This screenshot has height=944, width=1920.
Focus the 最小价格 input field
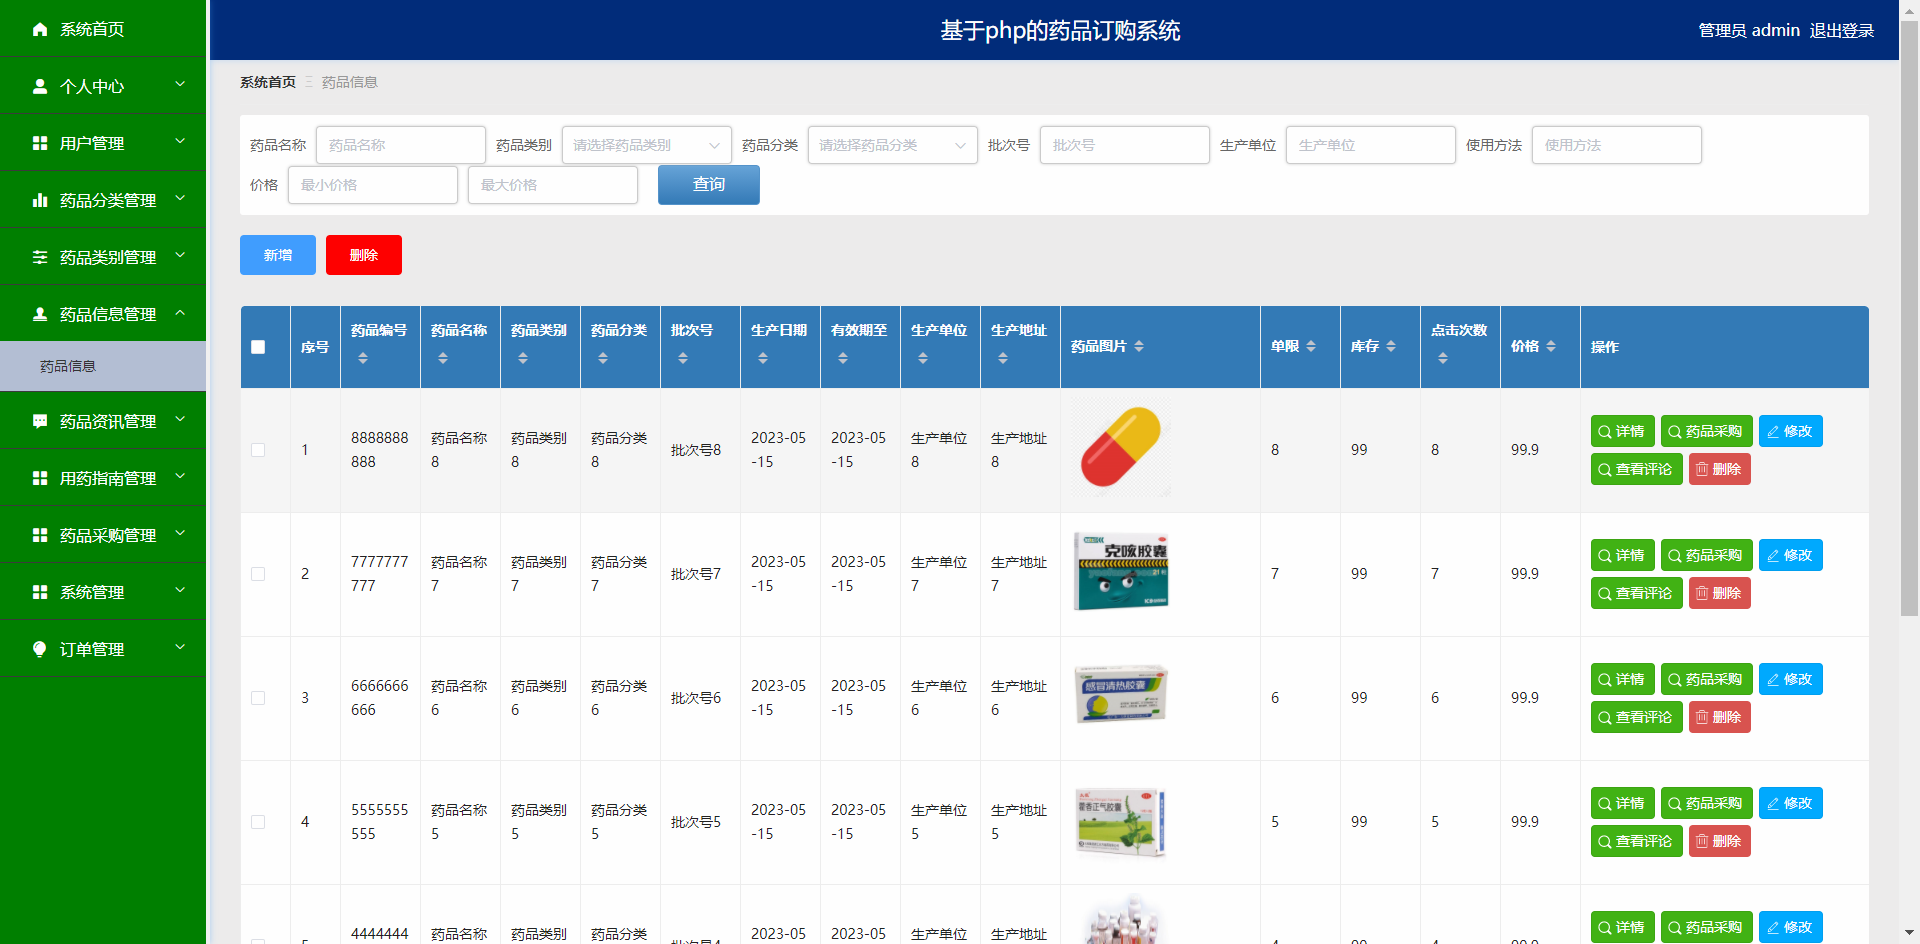tap(372, 185)
